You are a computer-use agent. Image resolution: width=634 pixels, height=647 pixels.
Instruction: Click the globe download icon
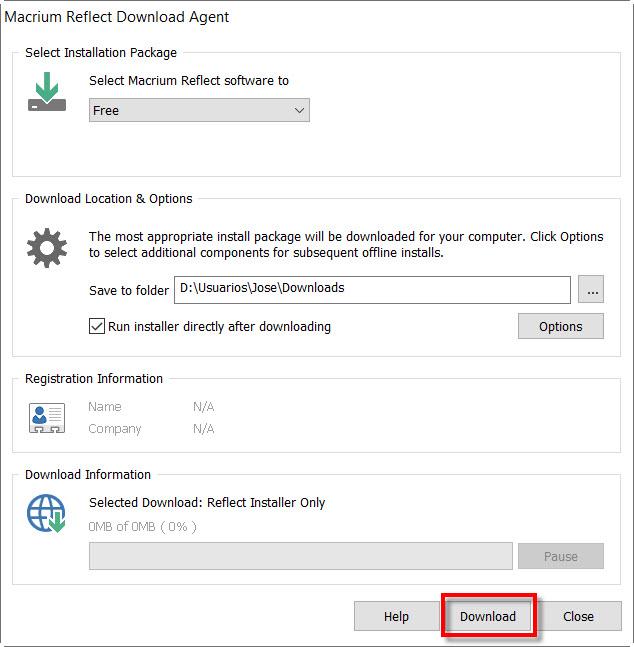click(46, 513)
